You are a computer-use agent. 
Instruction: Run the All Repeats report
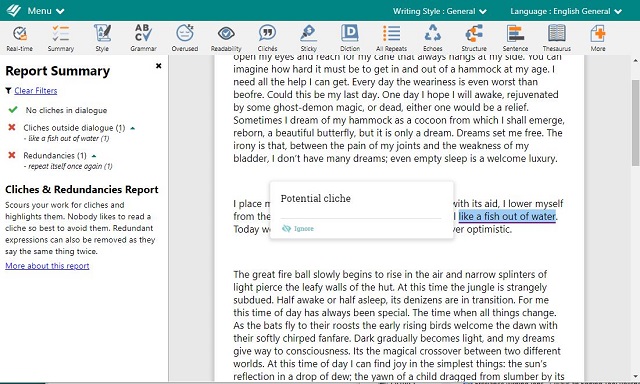(x=391, y=38)
